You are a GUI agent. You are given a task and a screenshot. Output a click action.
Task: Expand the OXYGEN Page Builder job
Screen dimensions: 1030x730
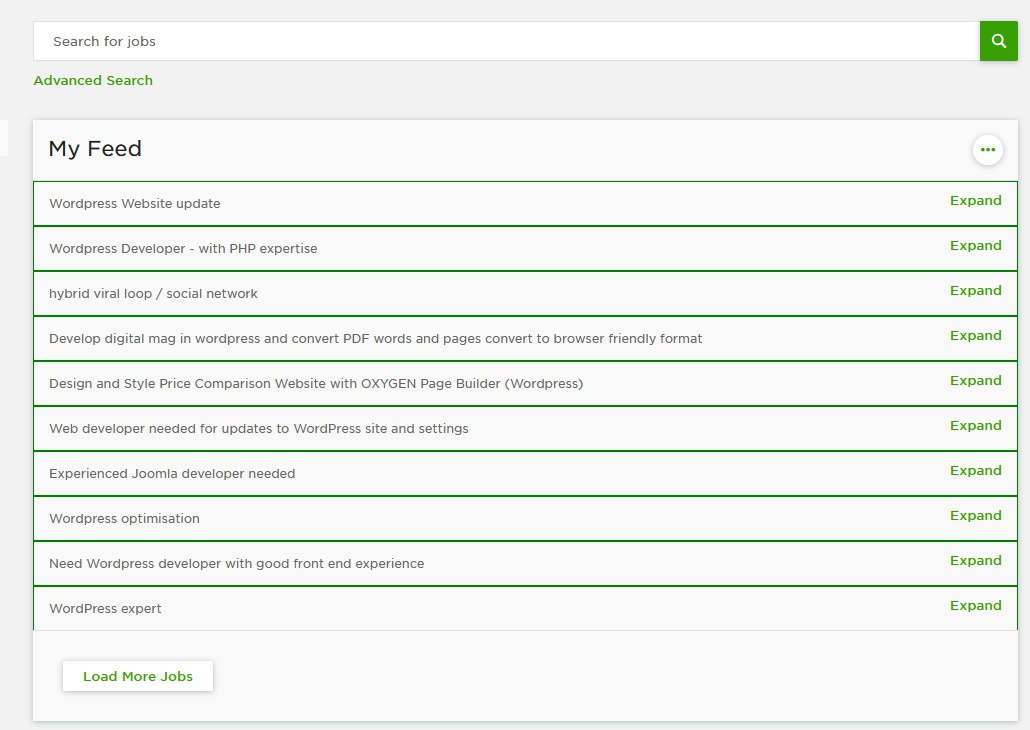(975, 380)
